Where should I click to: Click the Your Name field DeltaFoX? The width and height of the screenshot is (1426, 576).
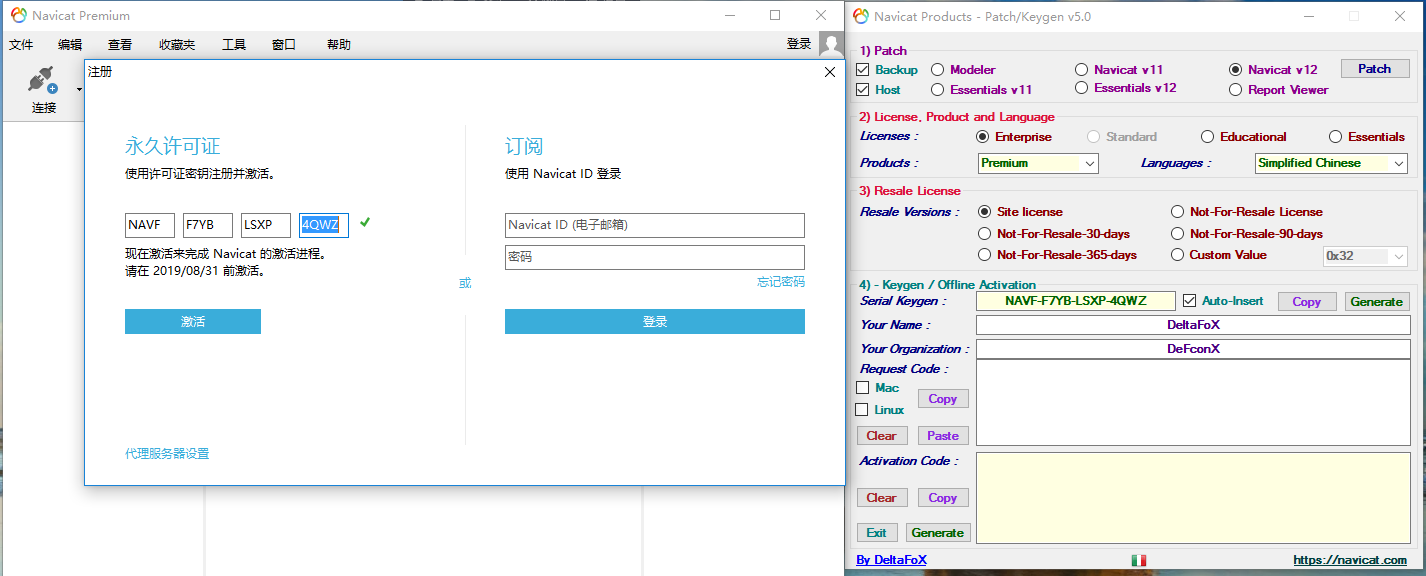pyautogui.click(x=1193, y=325)
